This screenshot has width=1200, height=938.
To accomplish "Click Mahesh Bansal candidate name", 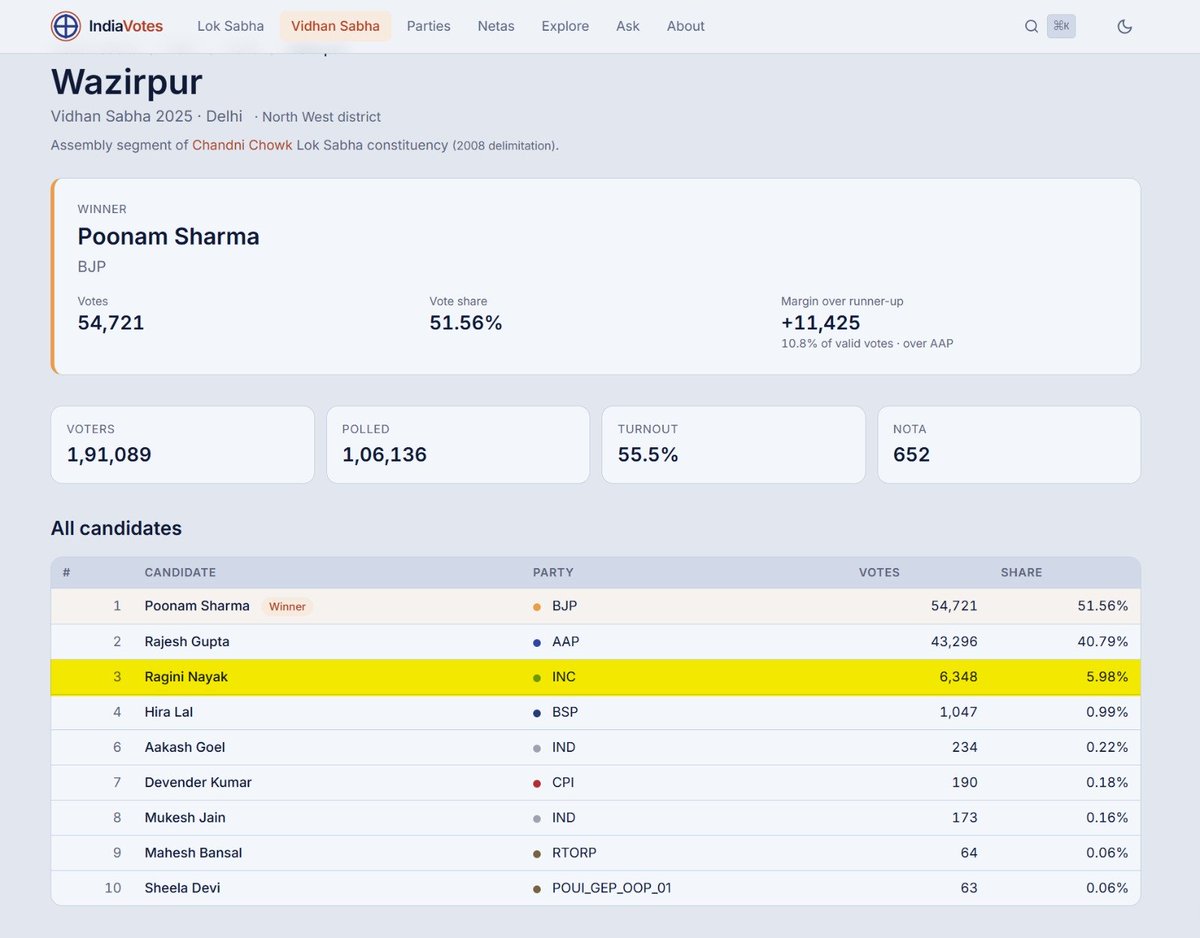I will pos(193,853).
